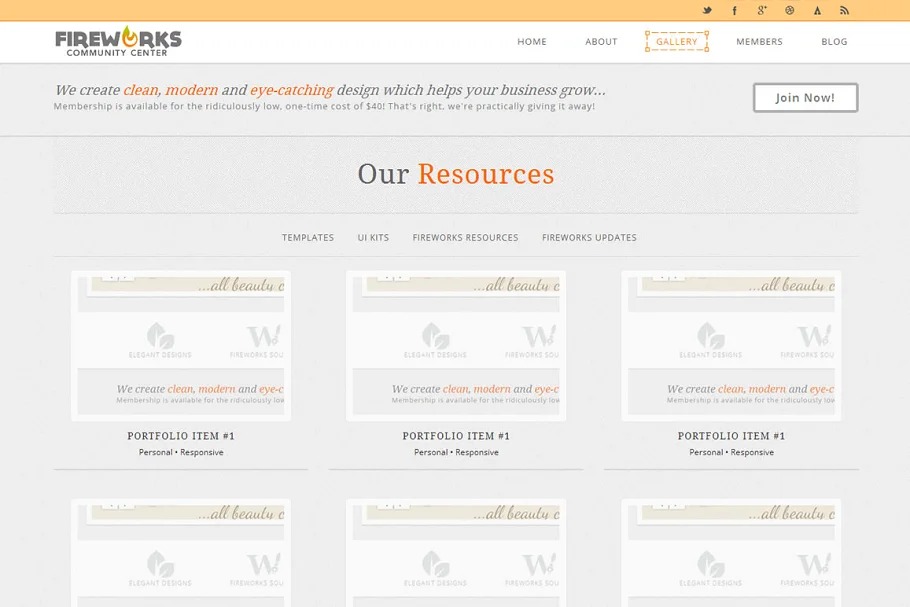Open the Members page in navigation
Viewport: 910px width, 607px height.
click(x=759, y=42)
